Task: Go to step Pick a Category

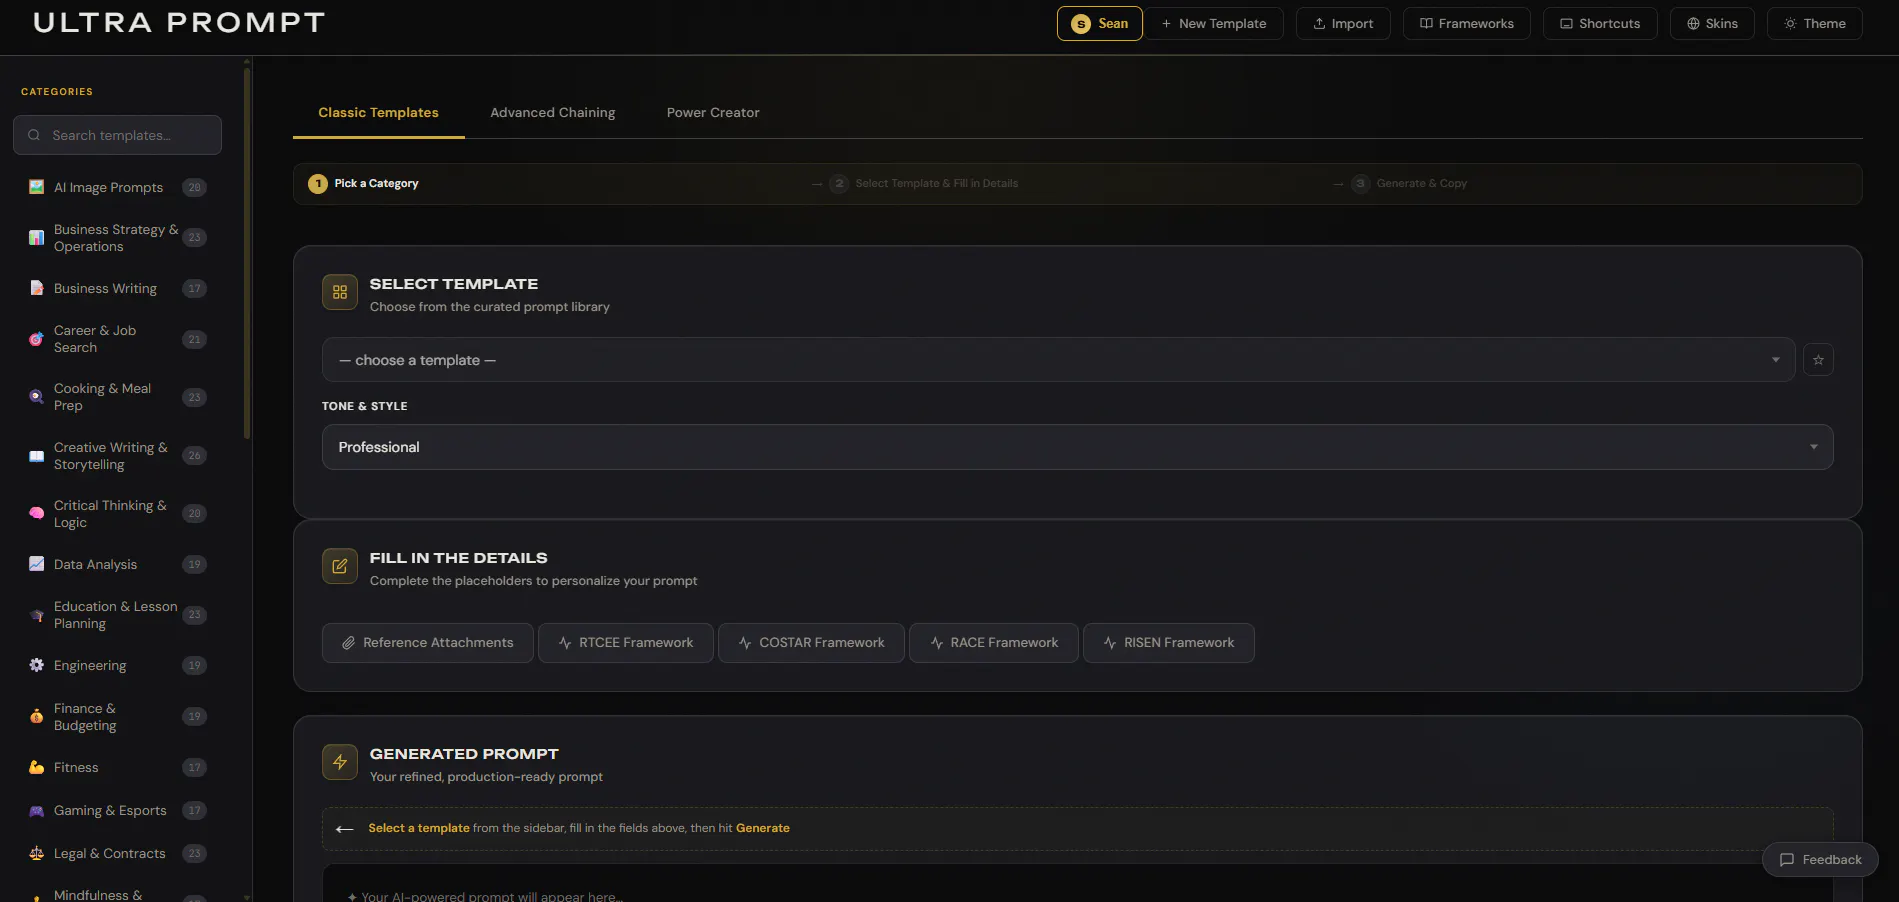Action: [x=364, y=184]
